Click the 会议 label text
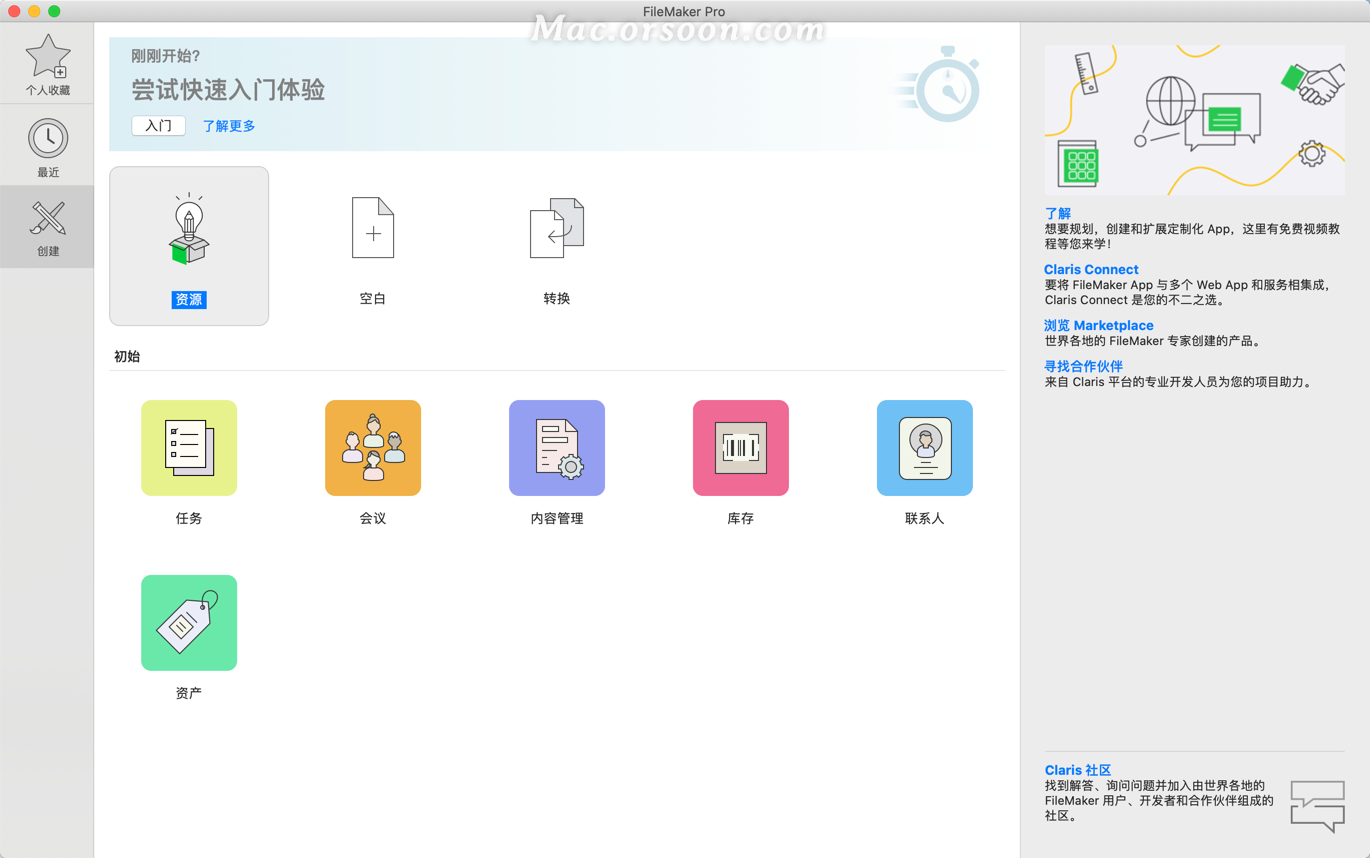The image size is (1370, 858). pyautogui.click(x=373, y=518)
